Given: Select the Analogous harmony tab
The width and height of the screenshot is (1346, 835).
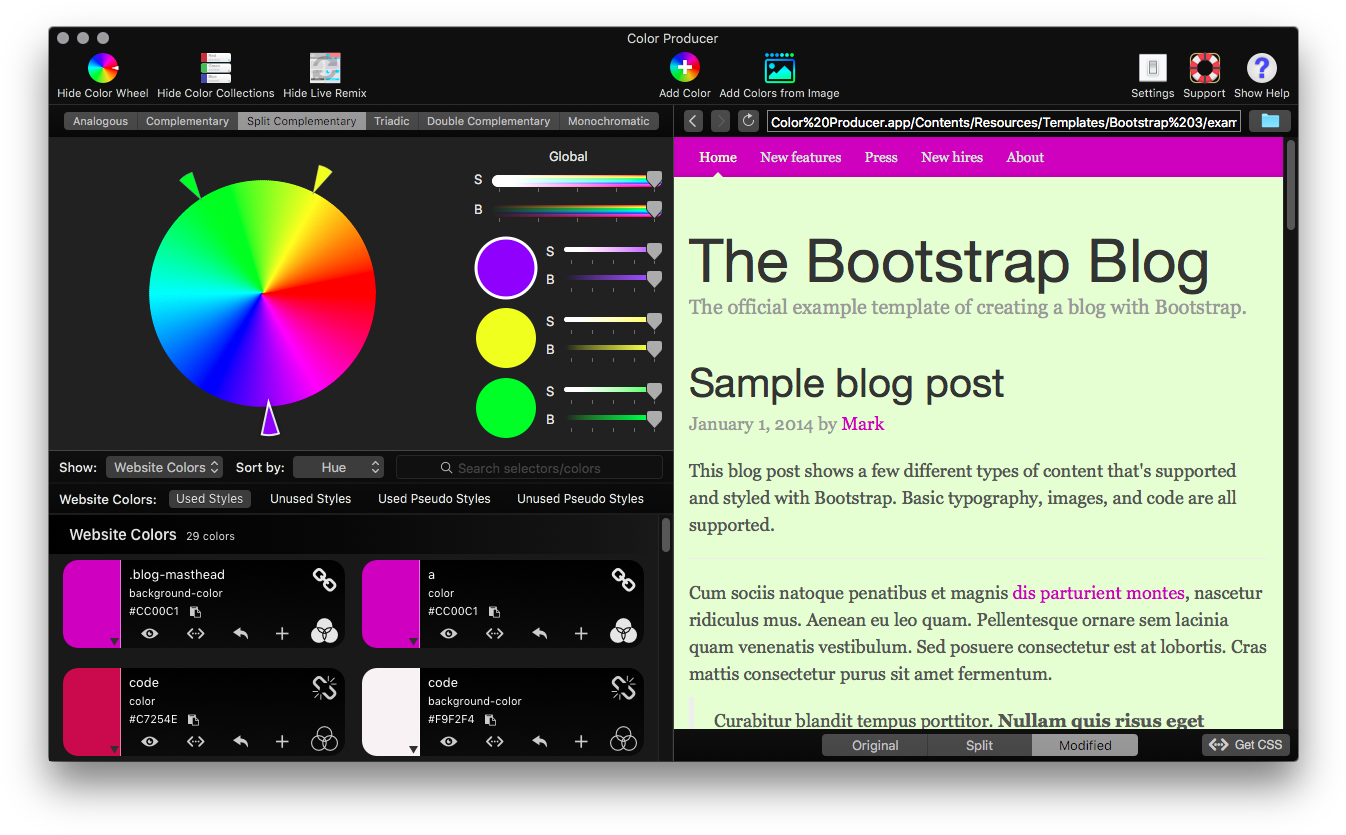Looking at the screenshot, I should (x=100, y=121).
